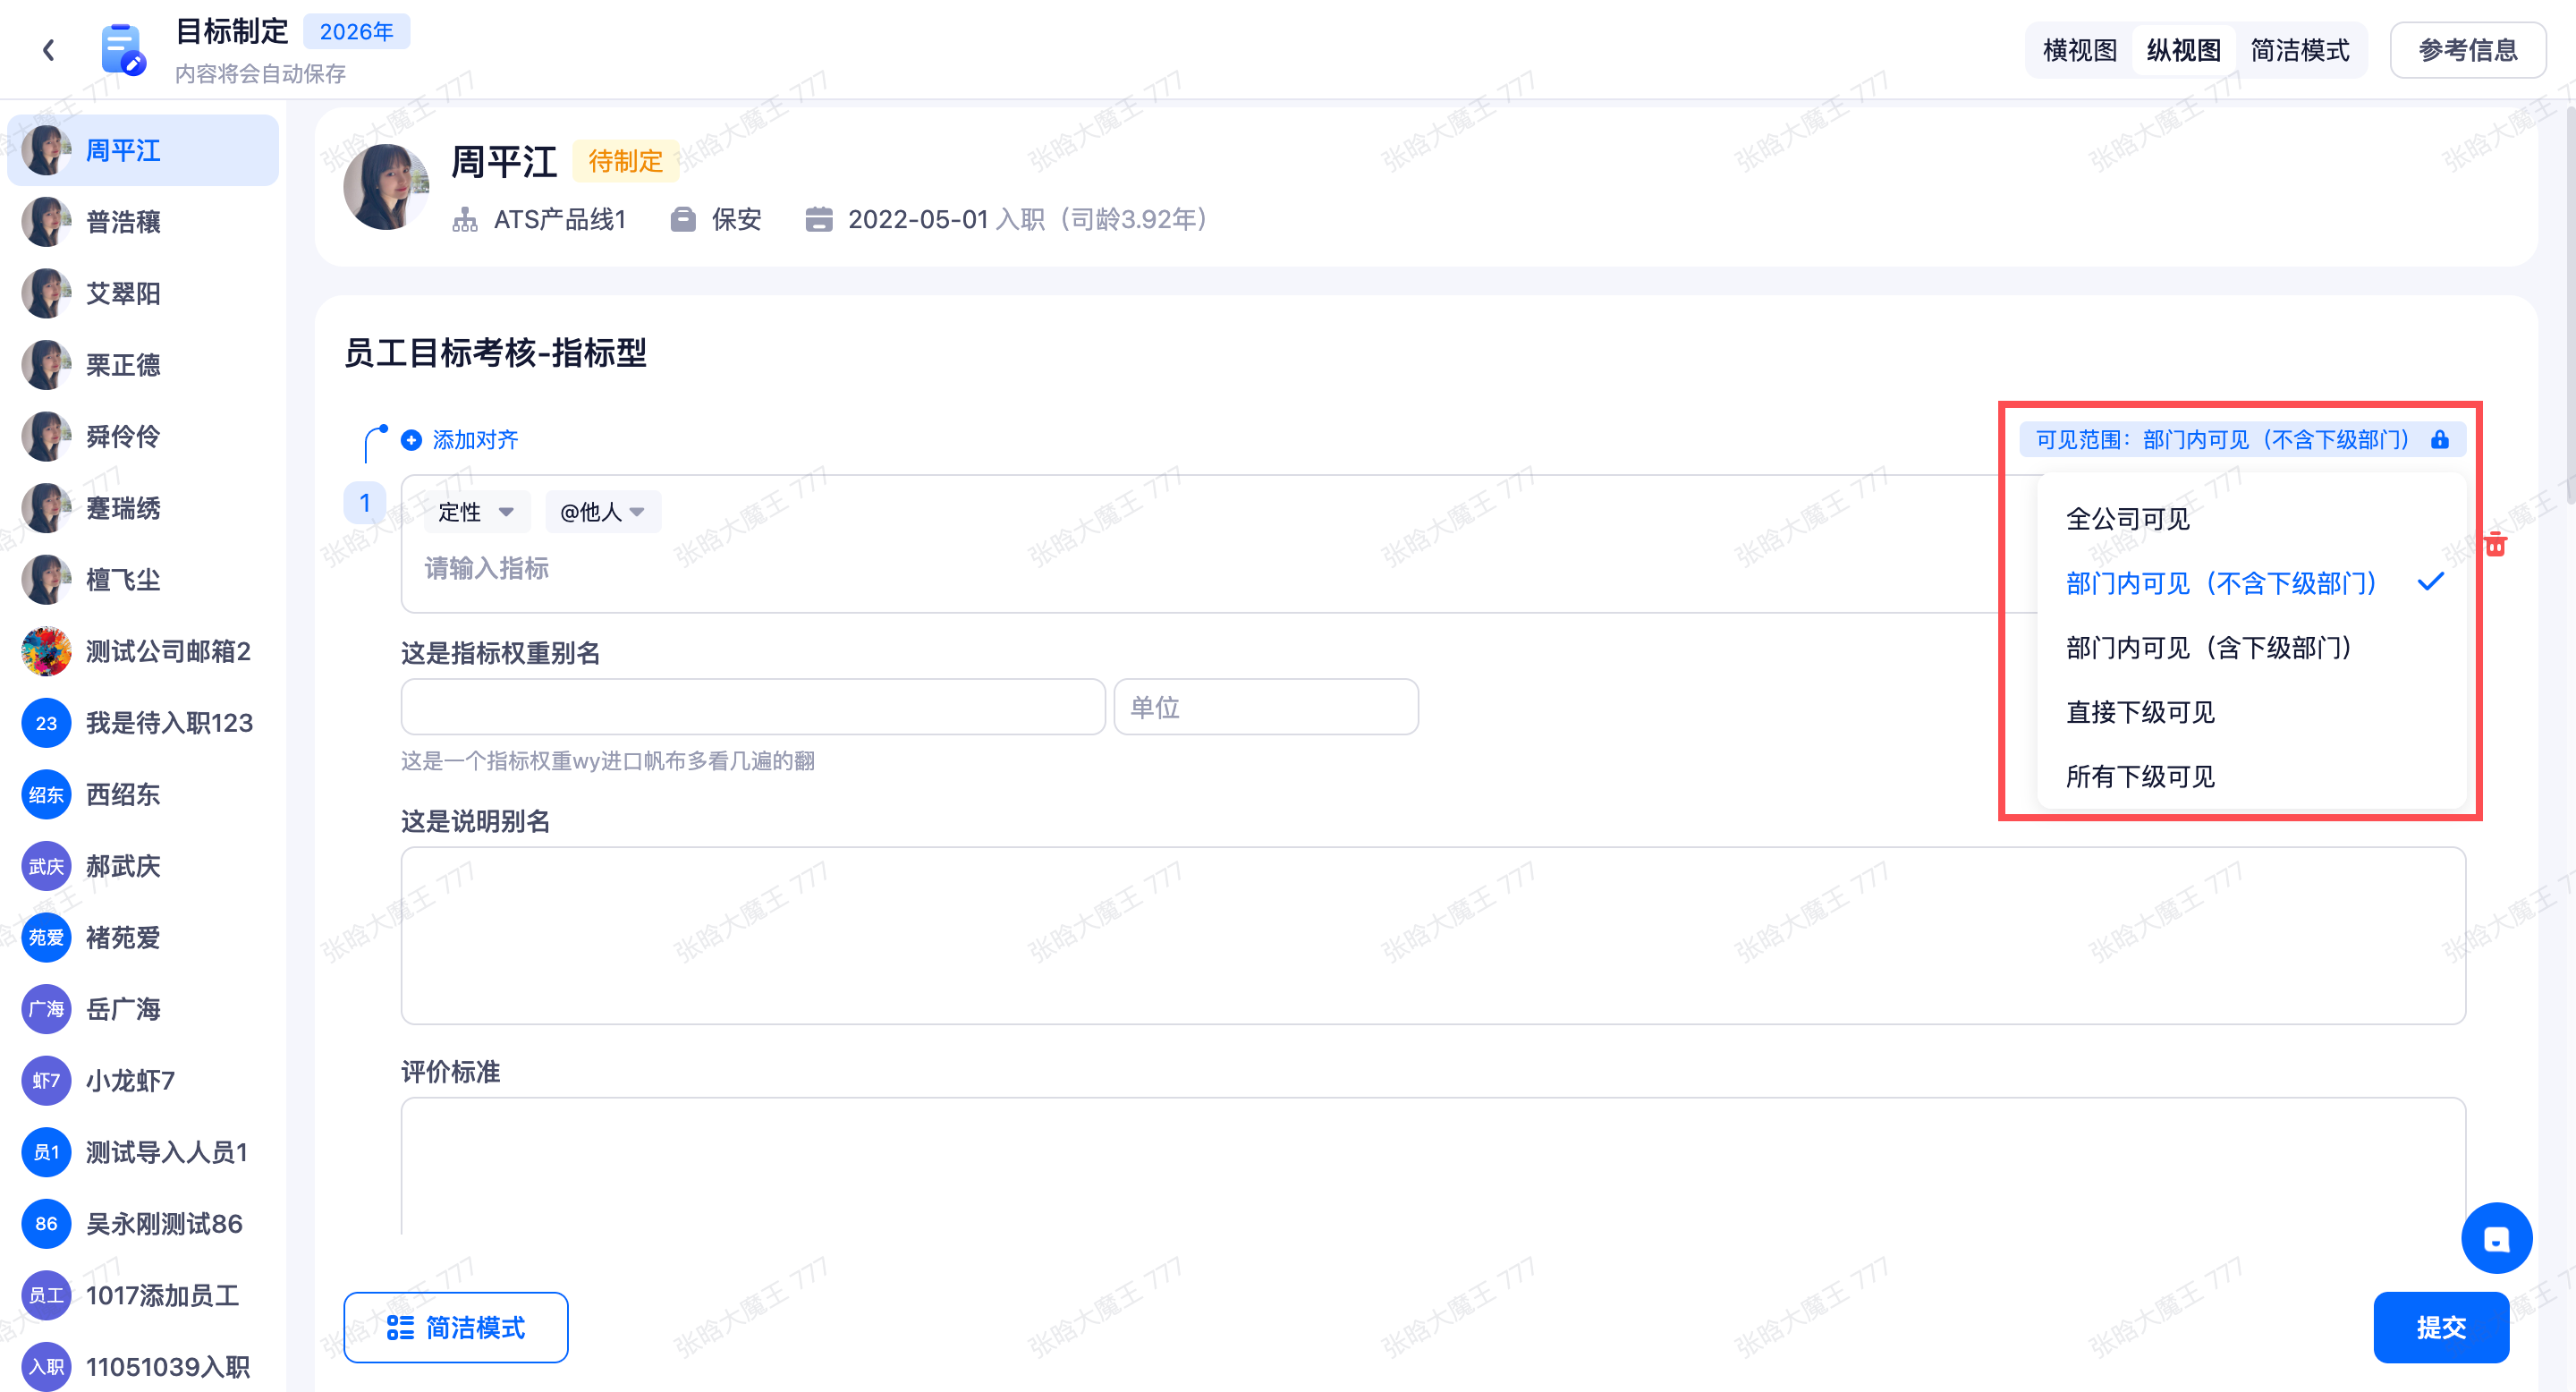2576x1392 pixels.
Task: Click the plus icon beside 添加对齐
Action: tap(411, 440)
